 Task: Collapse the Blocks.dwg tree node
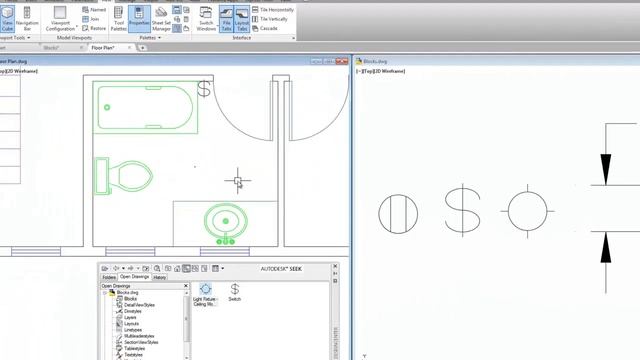pyautogui.click(x=104, y=293)
